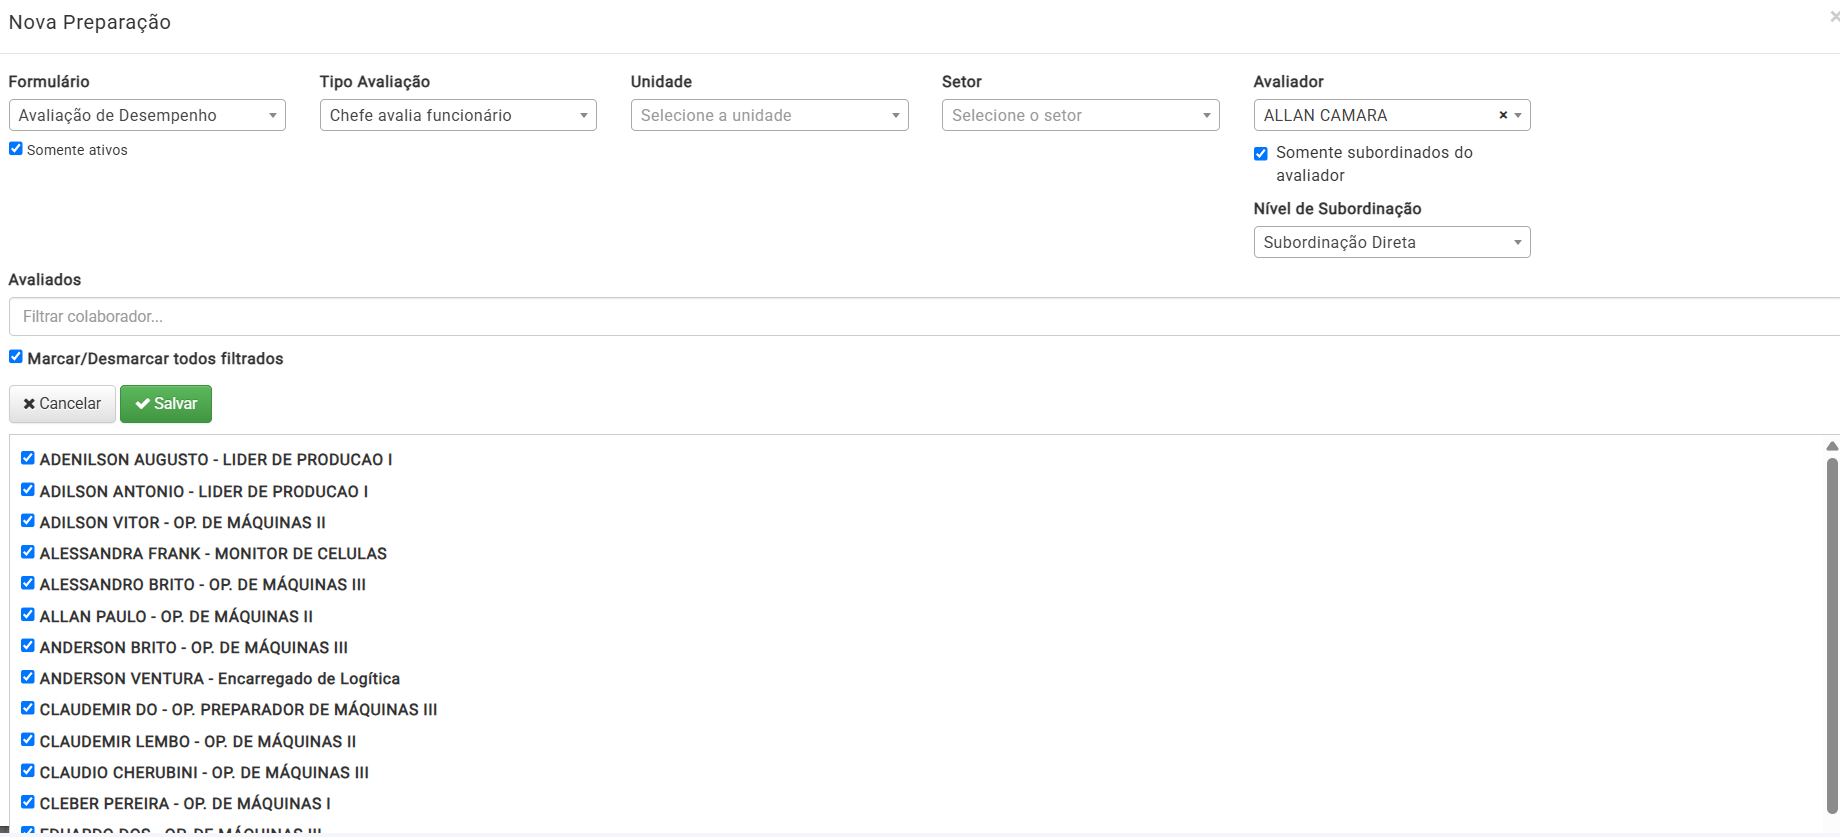Expand the Tipo Avaliação dropdown
Screen dimensions: 1840x837
tap(458, 116)
